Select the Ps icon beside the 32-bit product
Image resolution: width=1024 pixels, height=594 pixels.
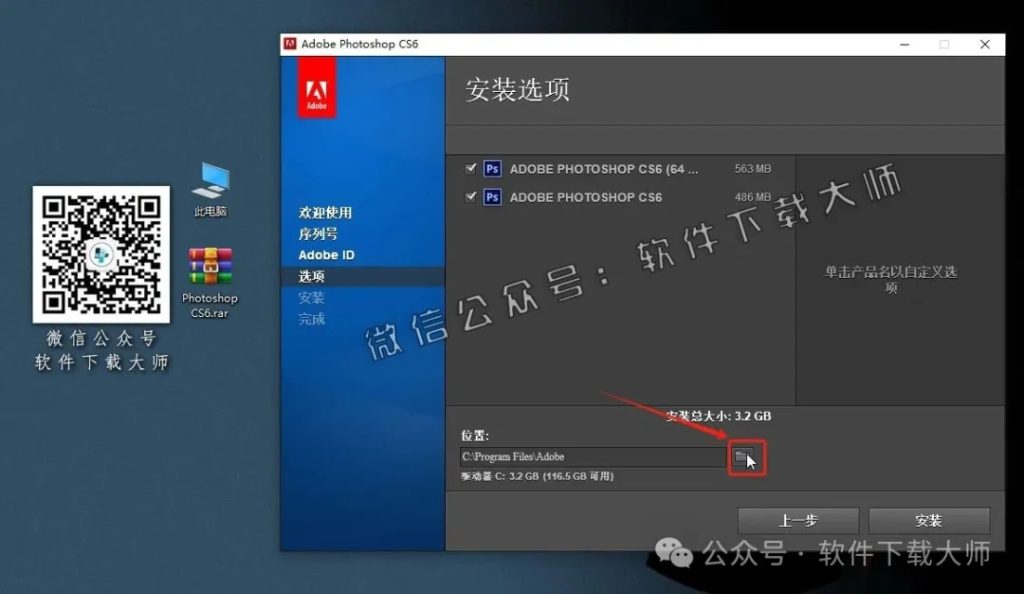pyautogui.click(x=491, y=197)
